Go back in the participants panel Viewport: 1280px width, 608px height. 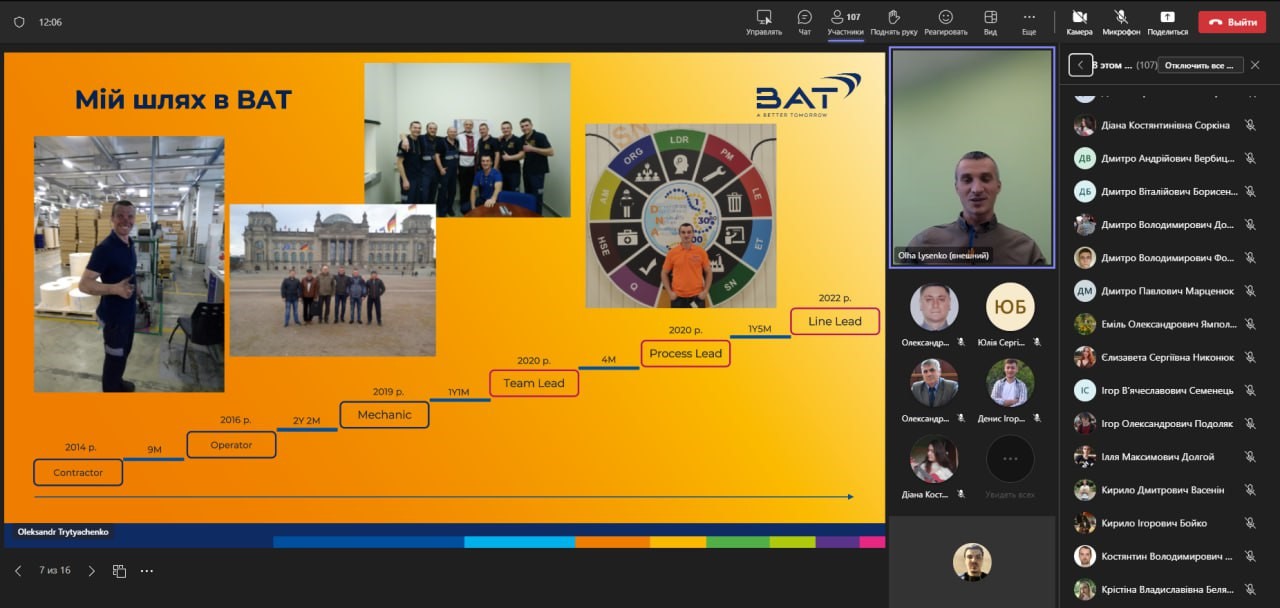pyautogui.click(x=1080, y=65)
